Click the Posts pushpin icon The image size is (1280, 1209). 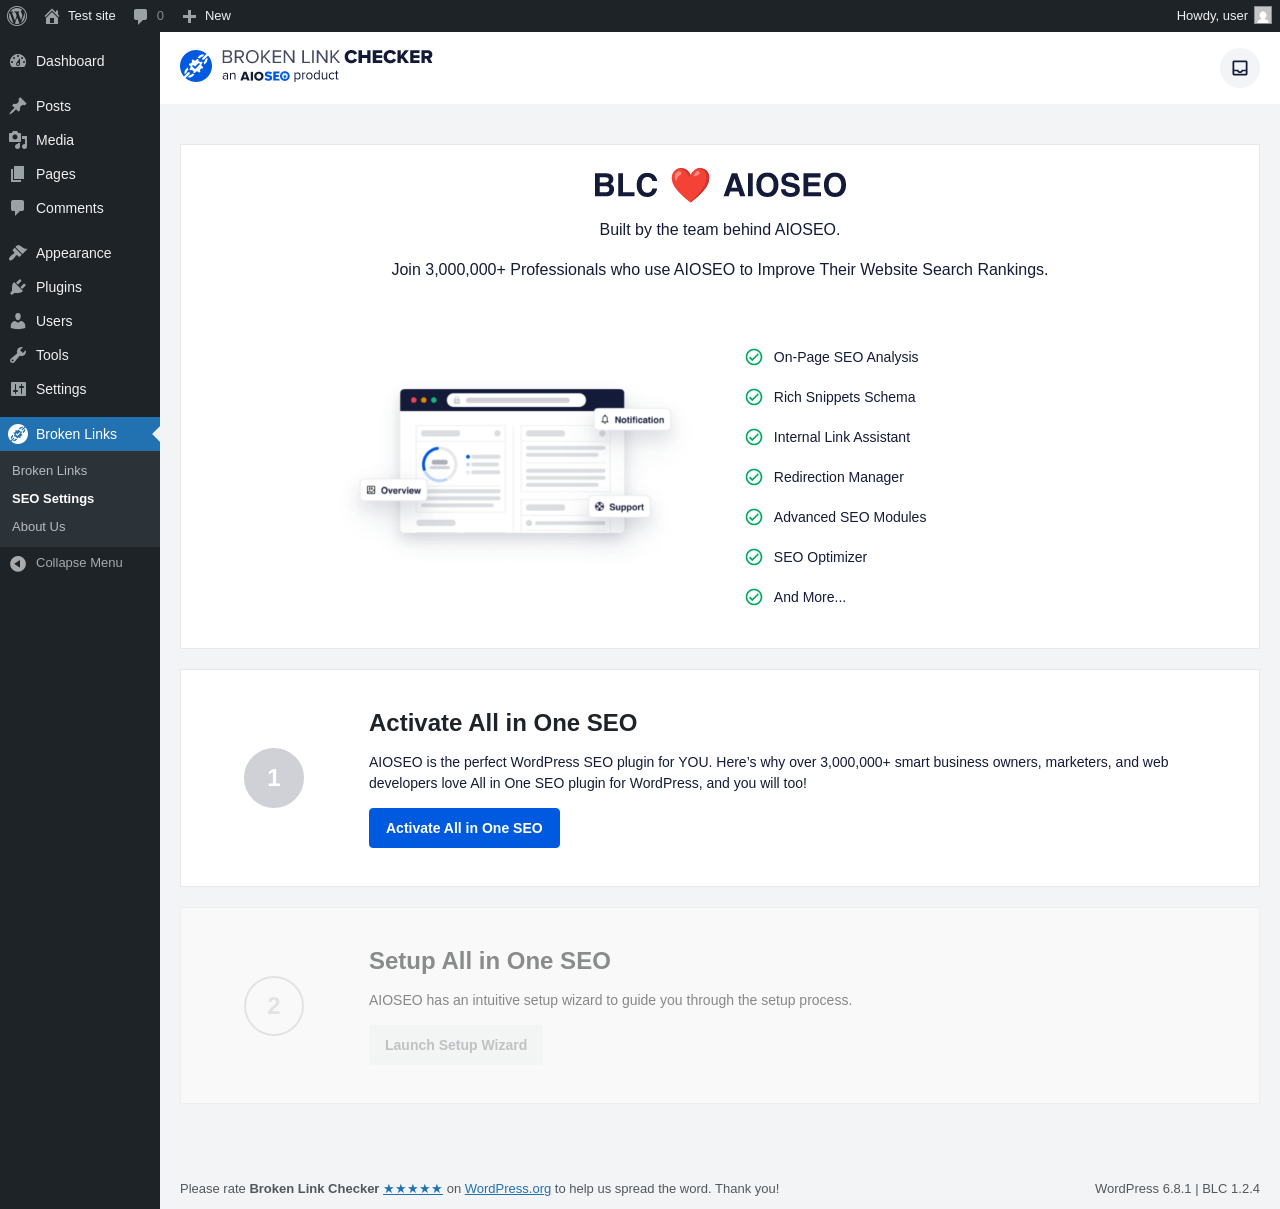18,106
